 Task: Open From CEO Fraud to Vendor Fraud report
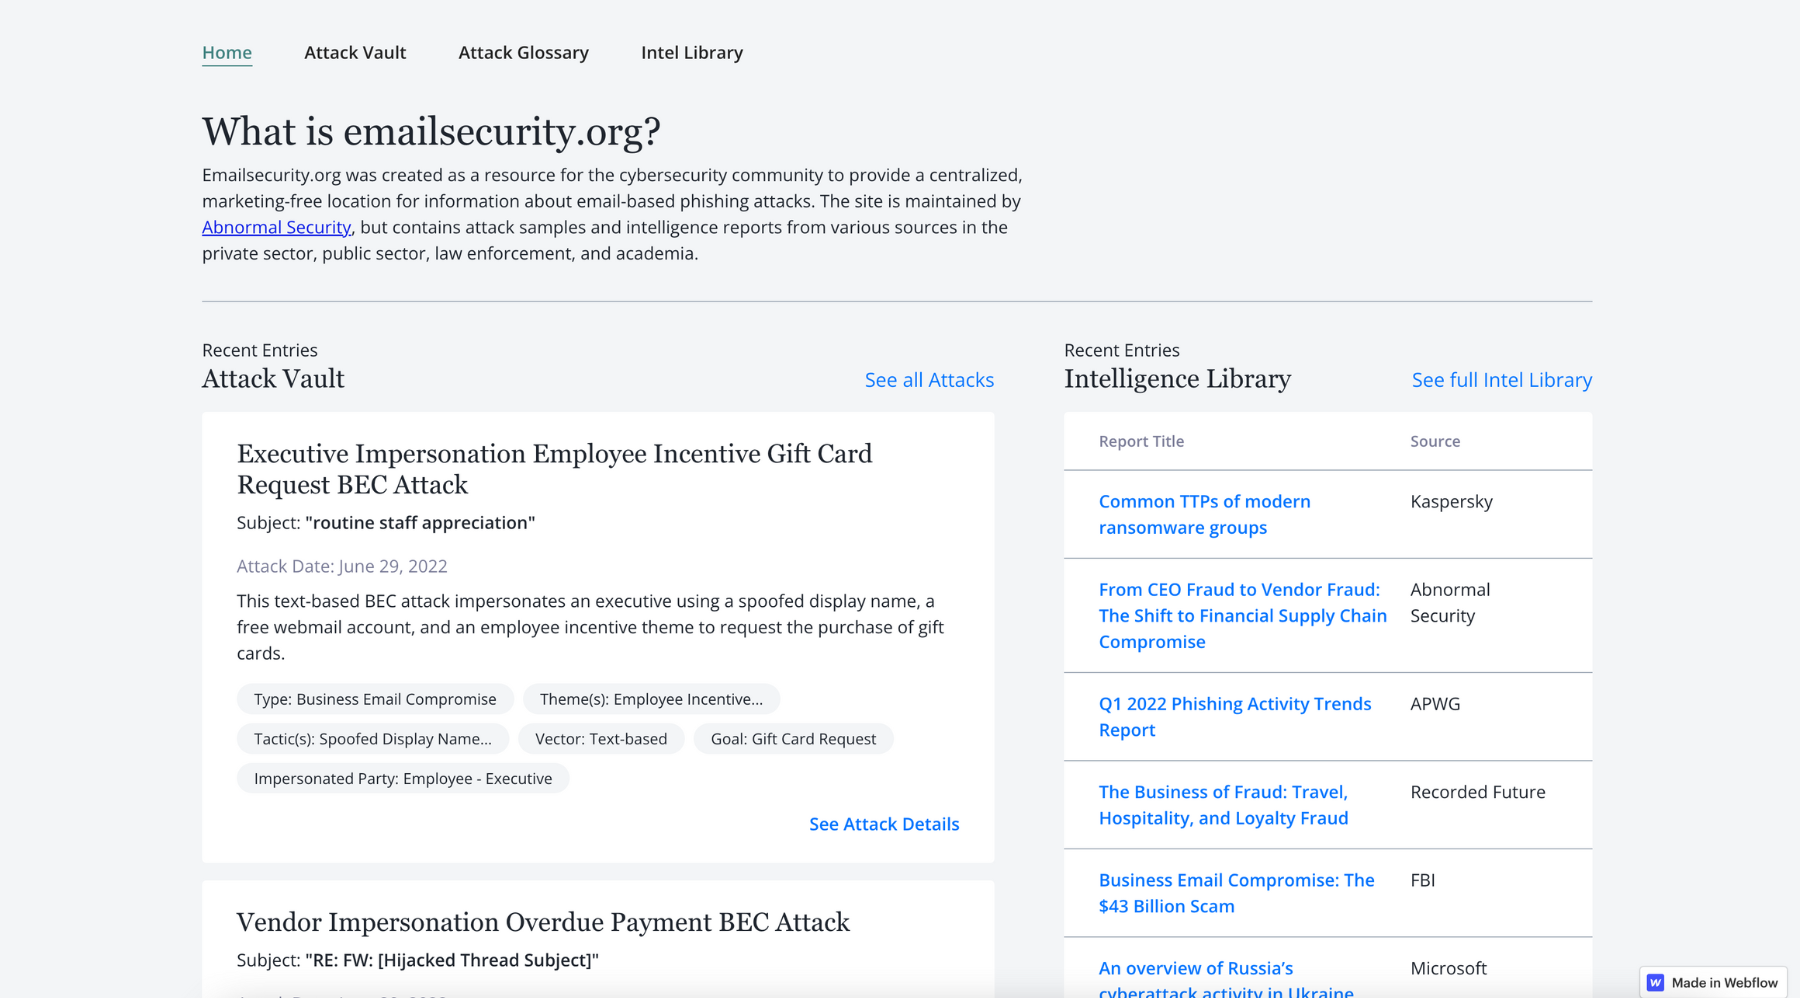tap(1243, 615)
